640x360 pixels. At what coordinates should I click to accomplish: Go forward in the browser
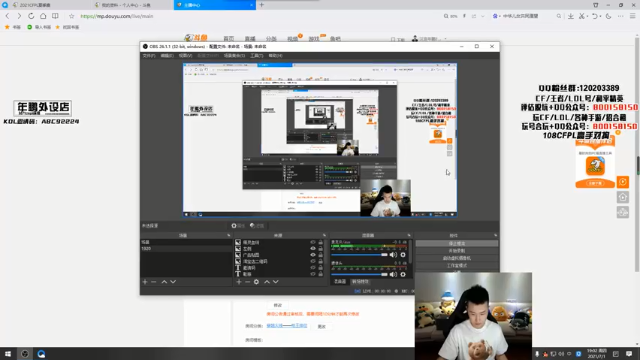click(x=19, y=16)
